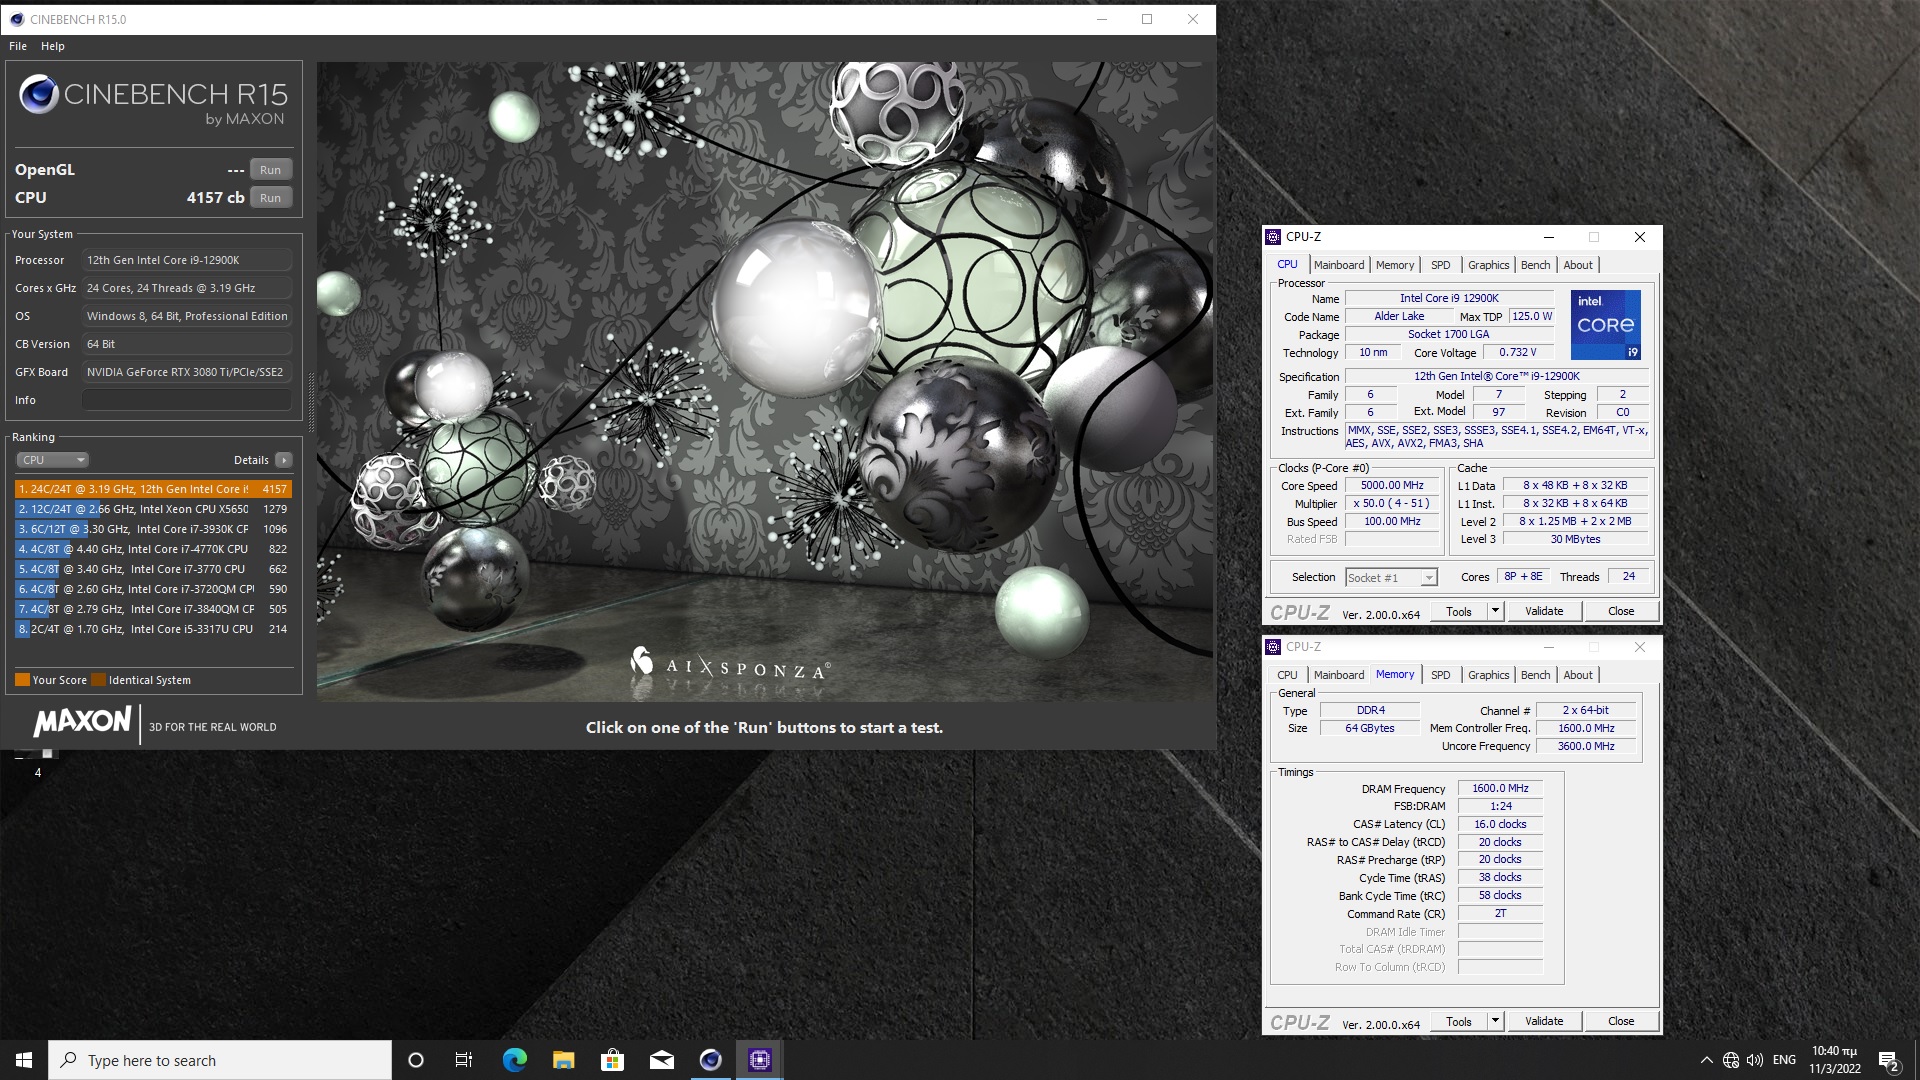Click the Cinebench R15 logo icon
1920x1080 pixels.
39,94
